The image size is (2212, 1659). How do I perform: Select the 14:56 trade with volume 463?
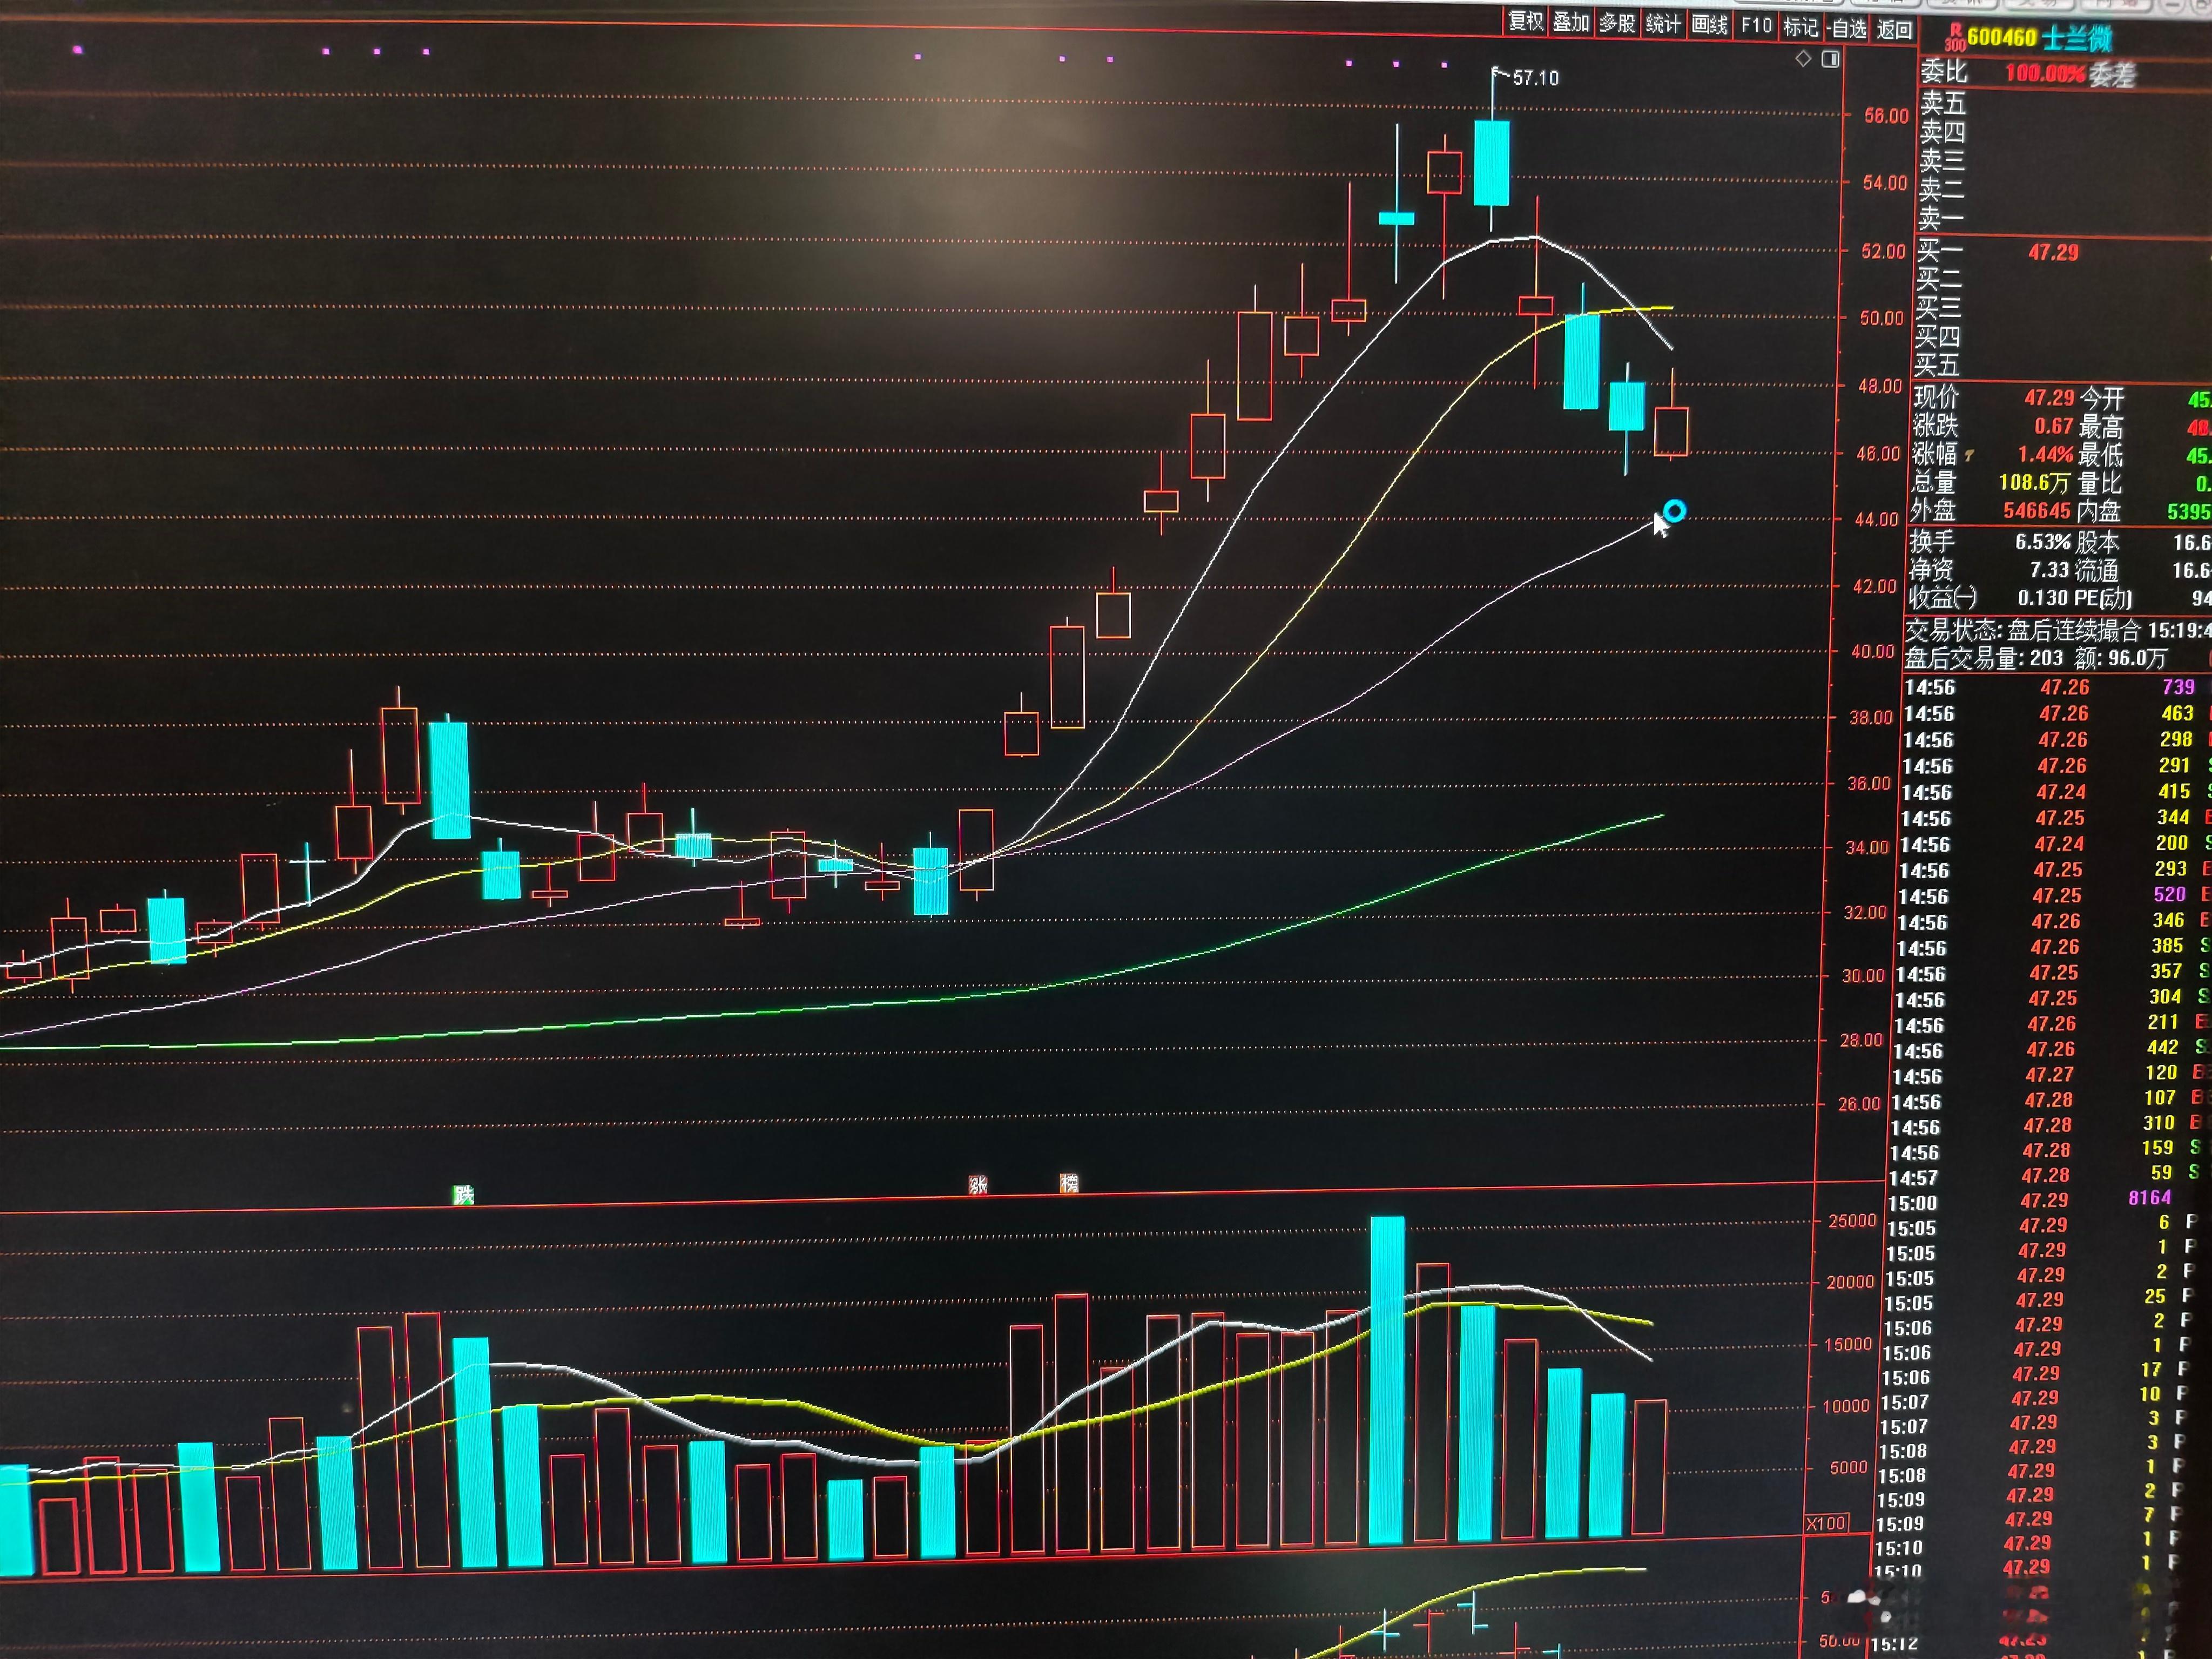pyautogui.click(x=2055, y=714)
